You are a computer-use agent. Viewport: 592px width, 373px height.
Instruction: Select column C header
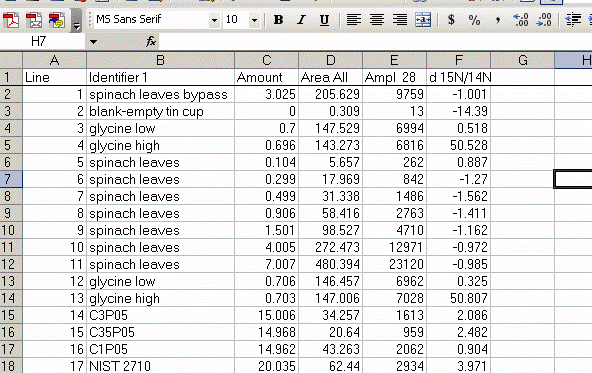tap(267, 60)
